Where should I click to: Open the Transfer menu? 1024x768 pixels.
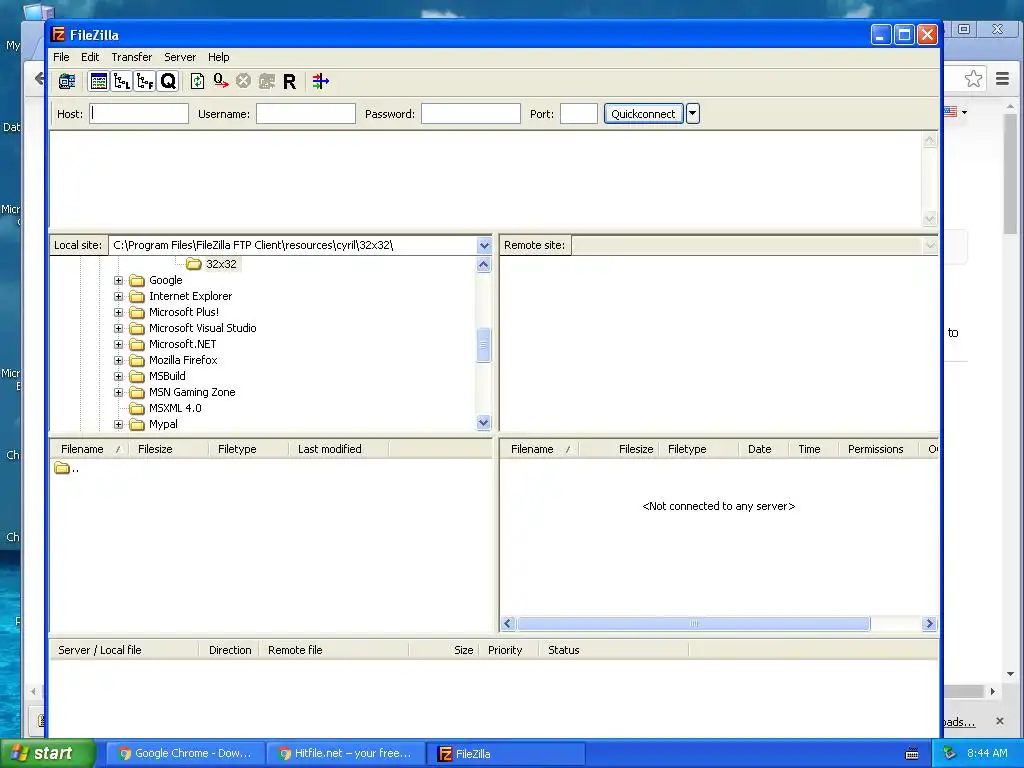[131, 57]
